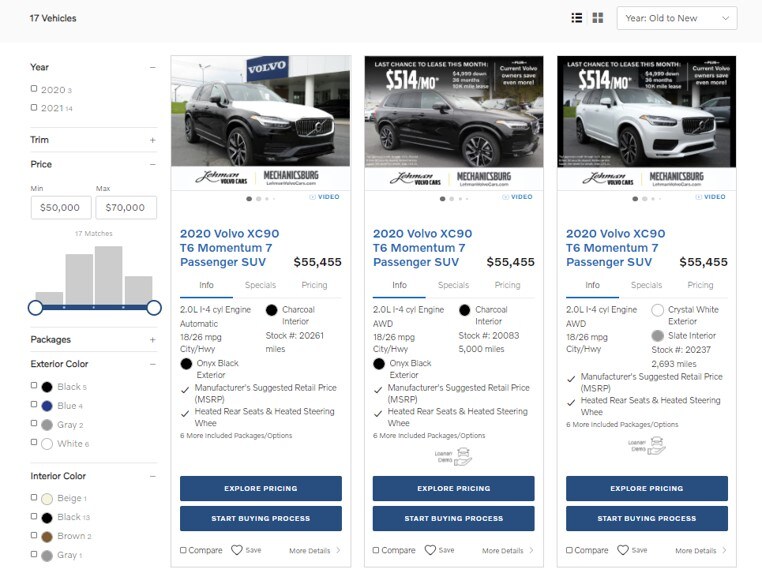Open the Year: Old to New sort dropdown

click(676, 18)
